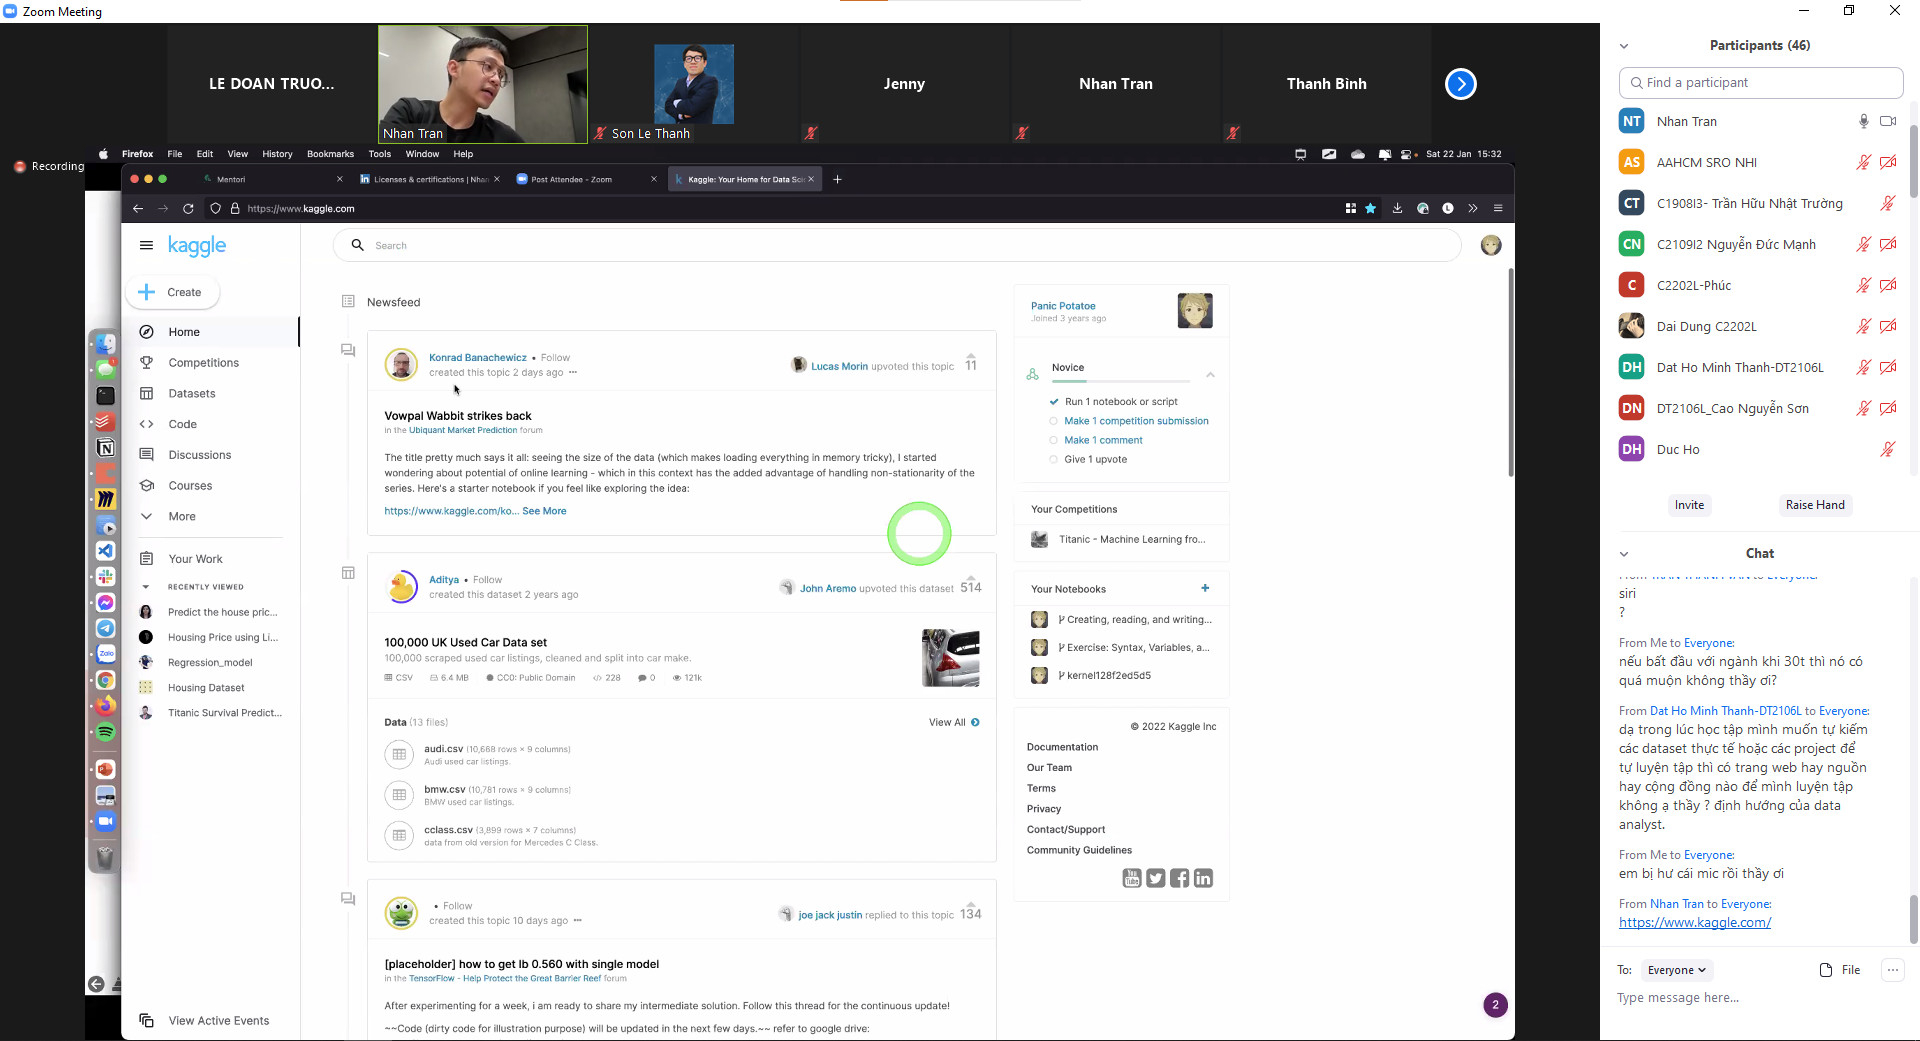Image resolution: width=1920 pixels, height=1041 pixels.
Task: Click the Firefox reload page icon
Action: click(188, 208)
